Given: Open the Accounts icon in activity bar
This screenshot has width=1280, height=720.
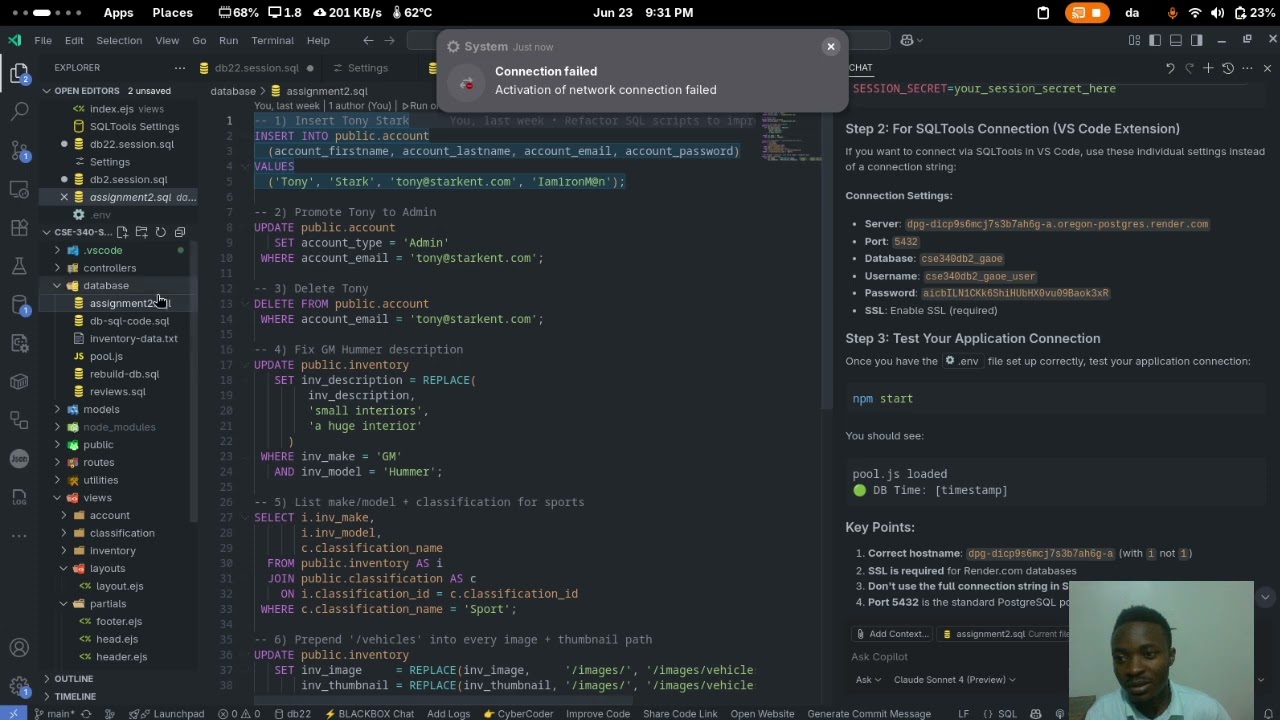Looking at the screenshot, I should (19, 648).
